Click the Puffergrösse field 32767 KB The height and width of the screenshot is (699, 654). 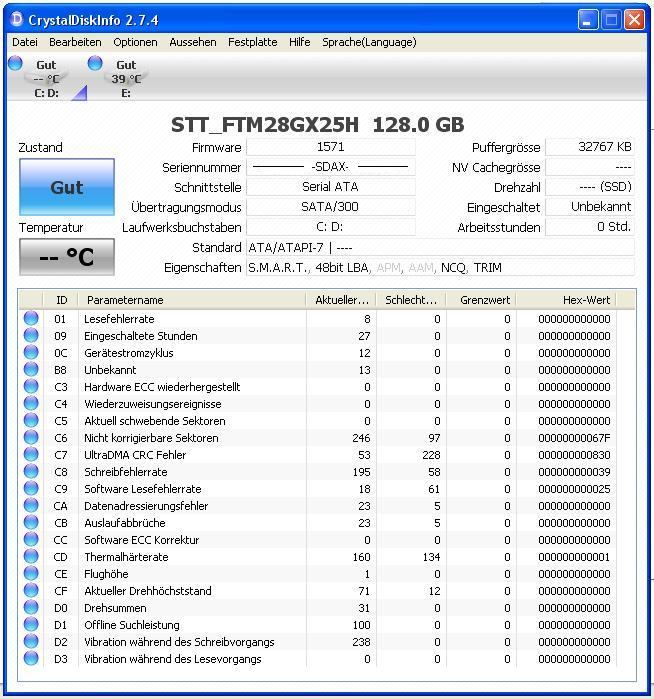tap(590, 147)
